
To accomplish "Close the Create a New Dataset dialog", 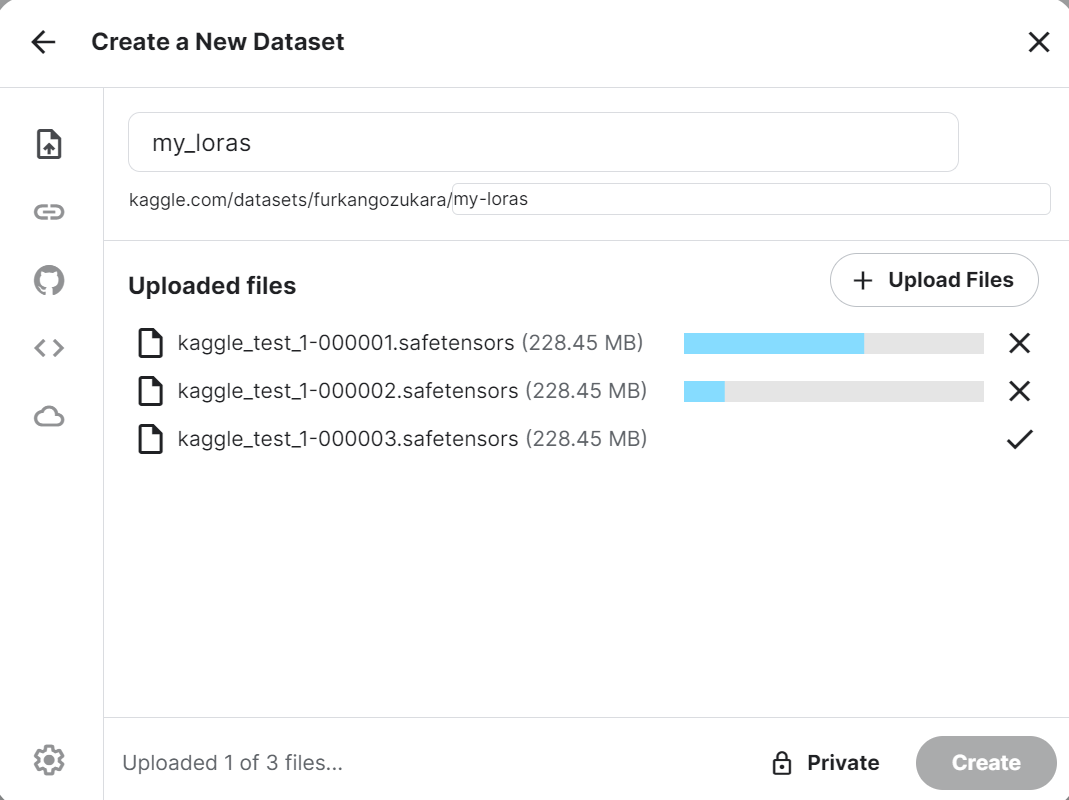I will tap(1039, 42).
